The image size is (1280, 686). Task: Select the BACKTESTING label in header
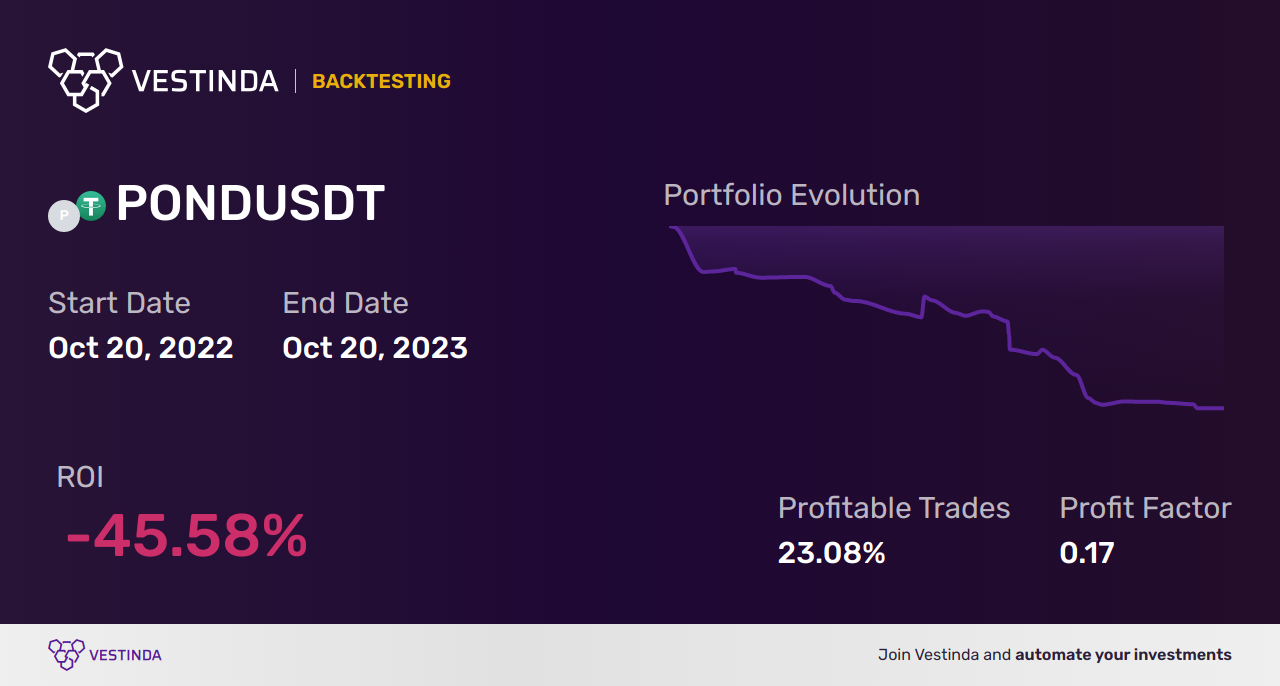point(381,81)
